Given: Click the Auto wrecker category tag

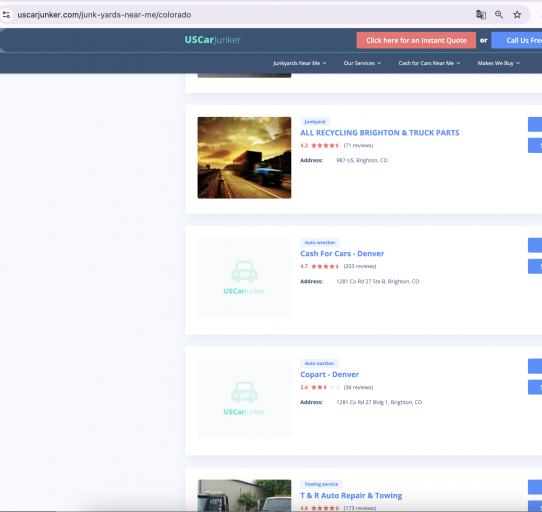Looking at the screenshot, I should tap(320, 242).
